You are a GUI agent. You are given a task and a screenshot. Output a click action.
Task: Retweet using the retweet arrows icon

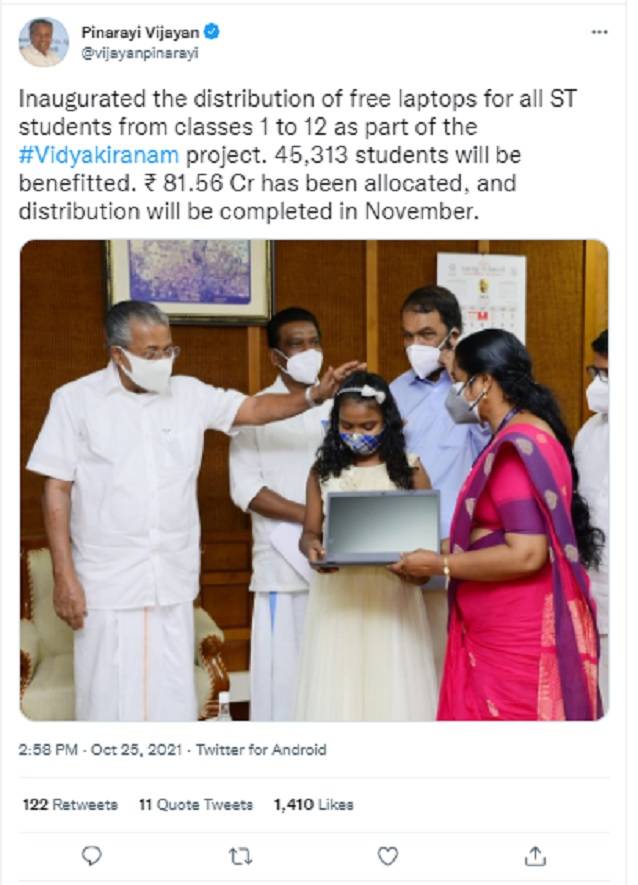(x=240, y=856)
